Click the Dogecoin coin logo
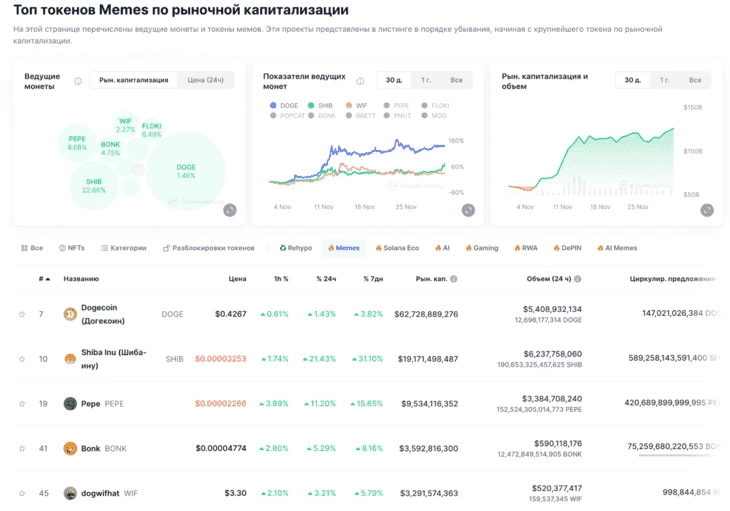Viewport: 730px width, 511px height. [70, 314]
